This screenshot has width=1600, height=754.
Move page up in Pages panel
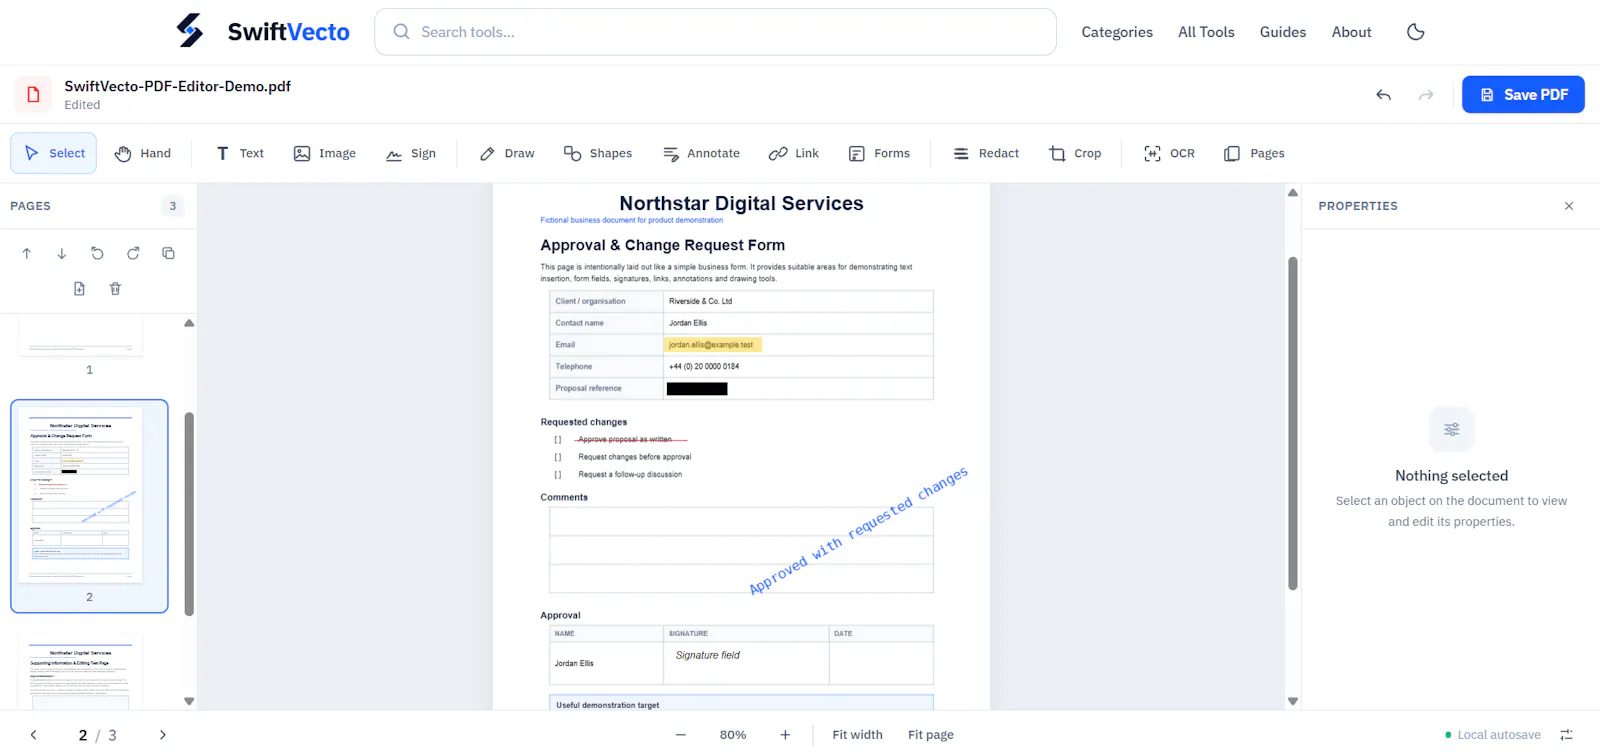pyautogui.click(x=27, y=254)
